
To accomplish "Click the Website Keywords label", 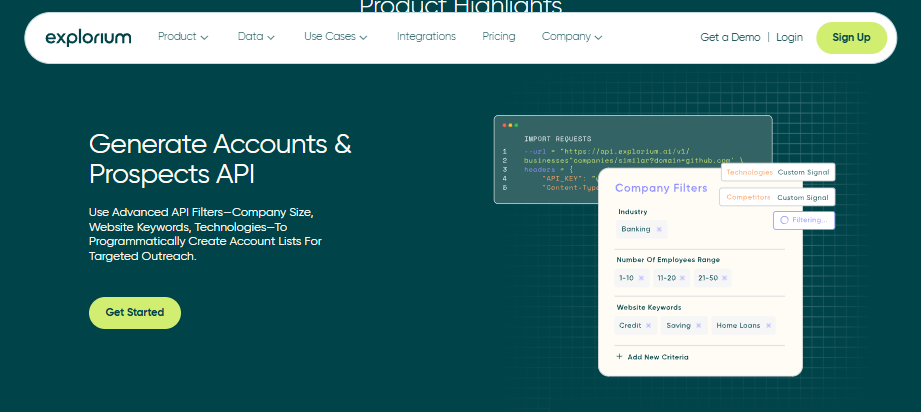I will coord(648,307).
